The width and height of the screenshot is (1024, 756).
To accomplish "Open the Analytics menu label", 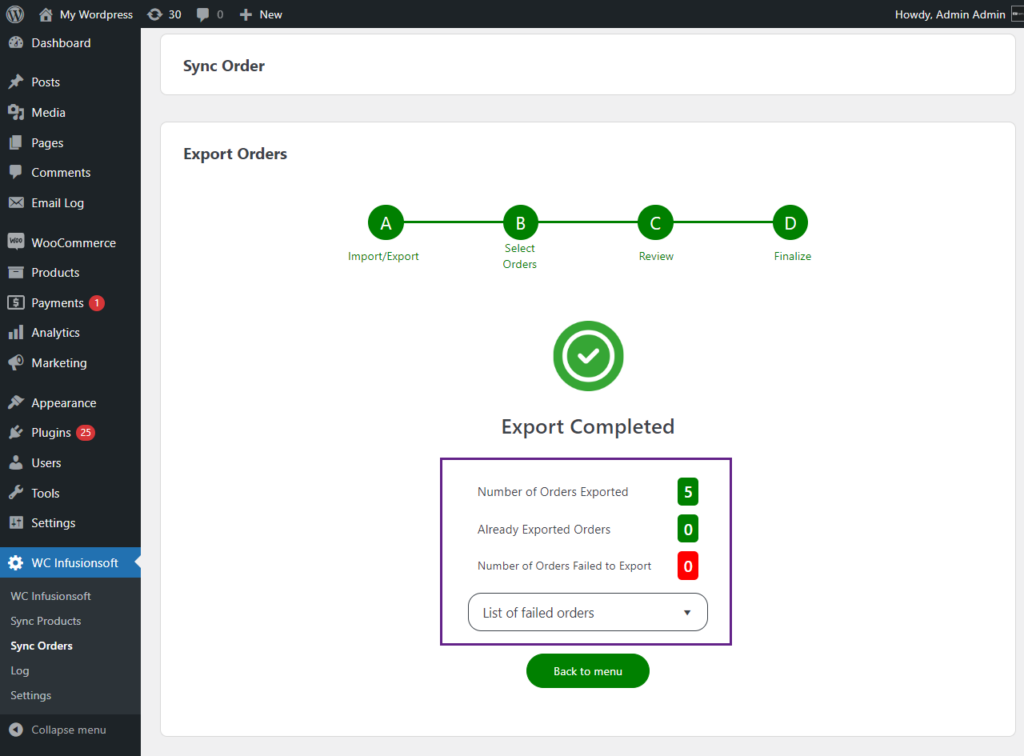I will tap(56, 332).
